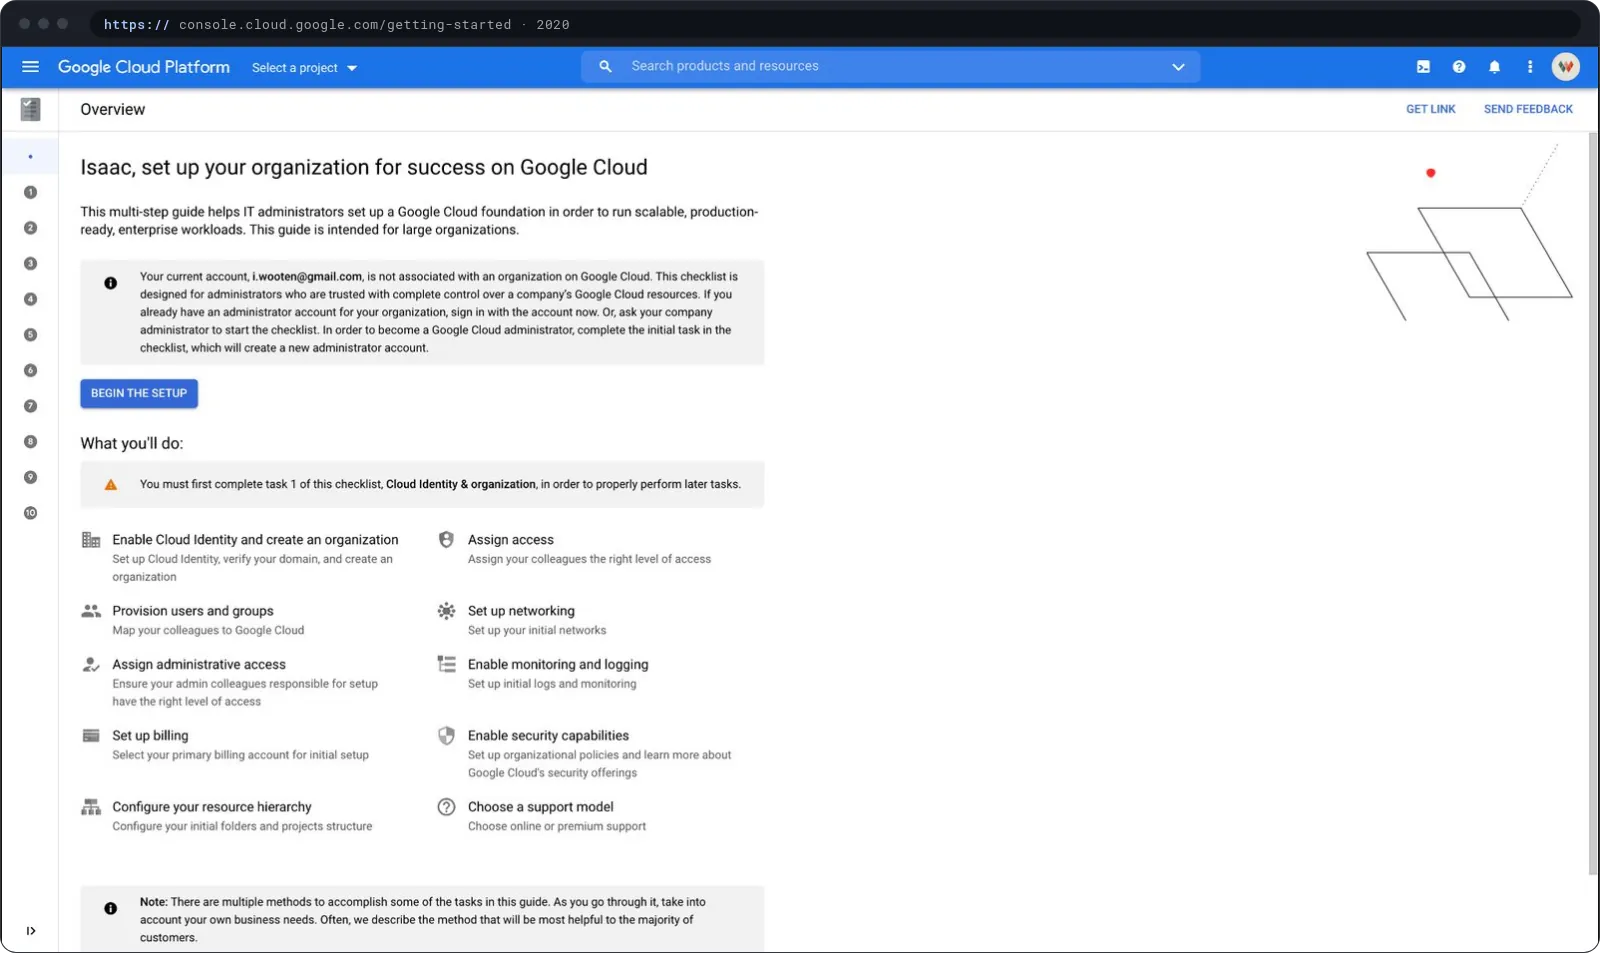Expand the search bar dropdown arrow
The height and width of the screenshot is (953, 1600).
point(1178,67)
